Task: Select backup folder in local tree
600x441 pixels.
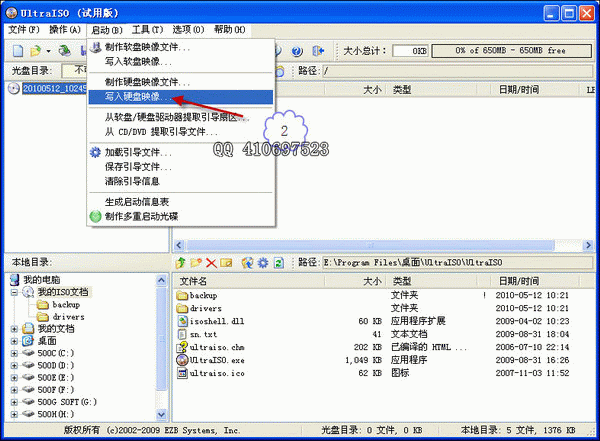Action: coord(66,305)
